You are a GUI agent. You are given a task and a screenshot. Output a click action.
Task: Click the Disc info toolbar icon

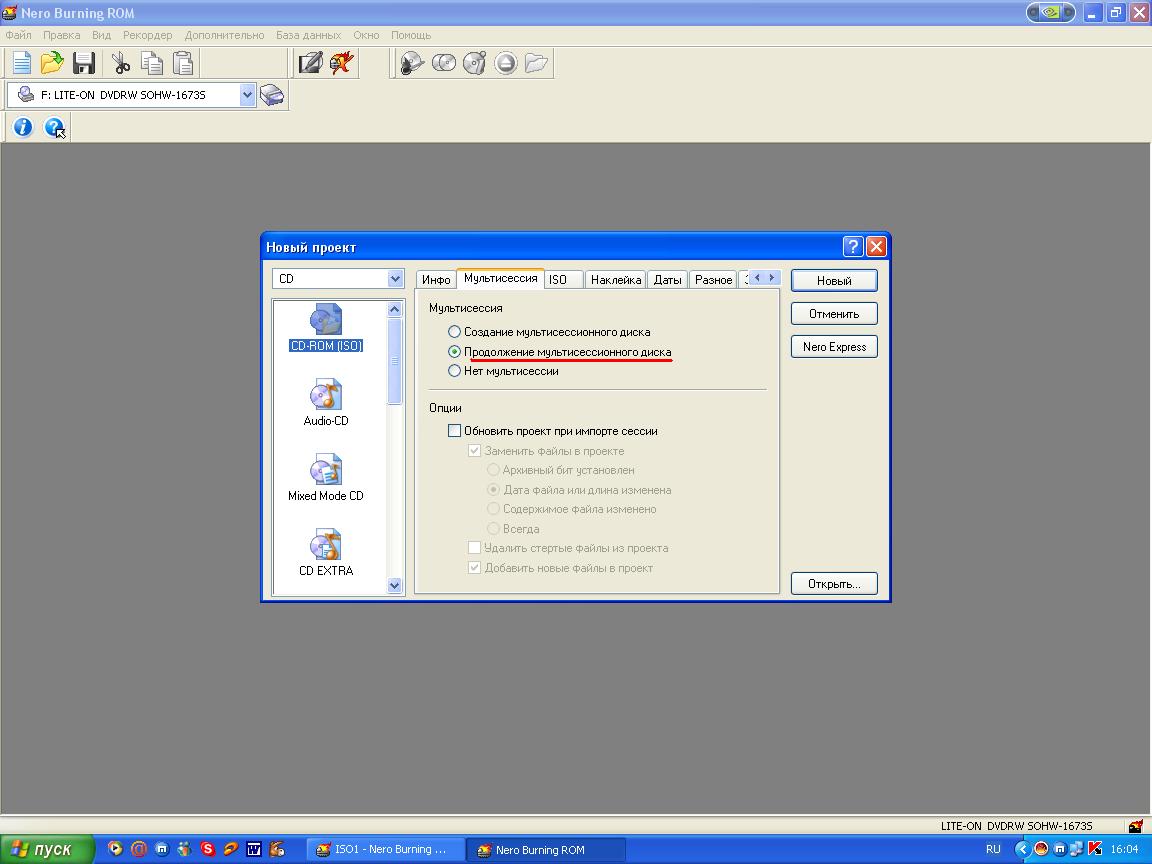coord(412,63)
